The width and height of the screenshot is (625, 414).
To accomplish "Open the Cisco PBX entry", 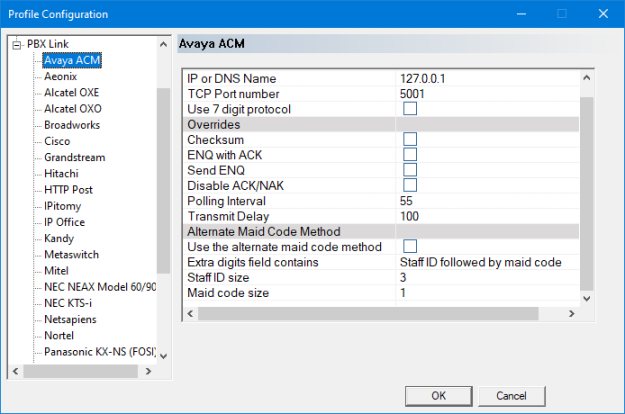I will tap(57, 141).
